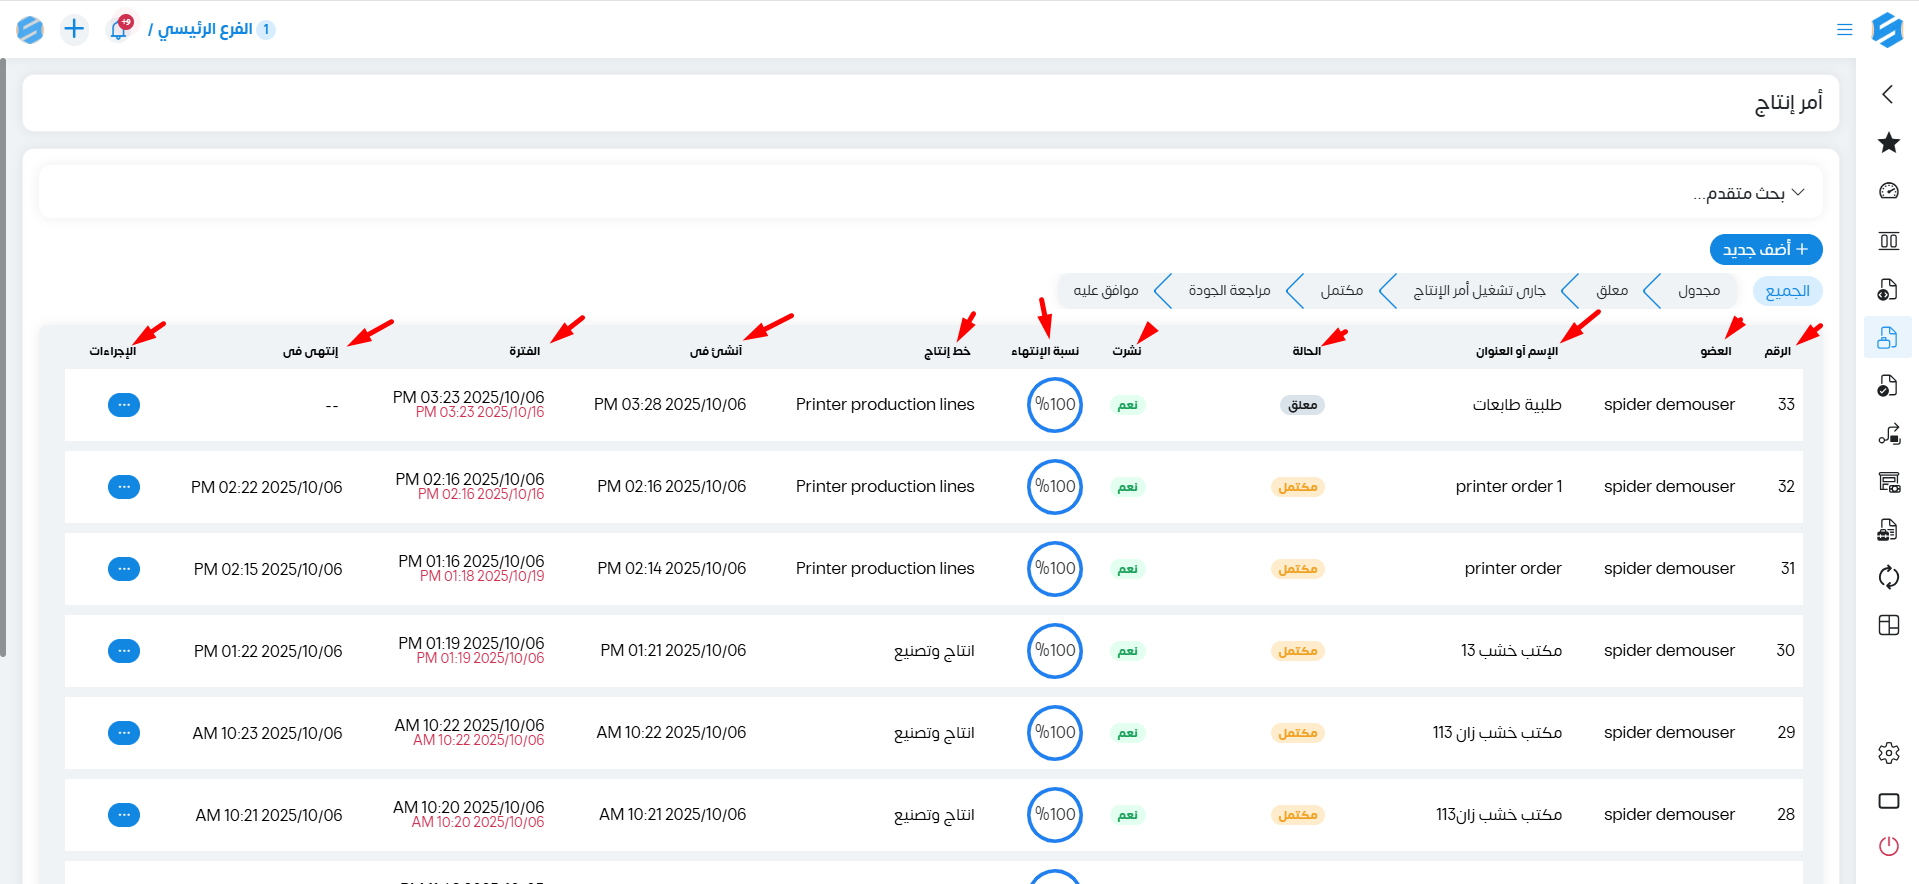Click the refresh cycle icon in sidebar

[x=1888, y=577]
